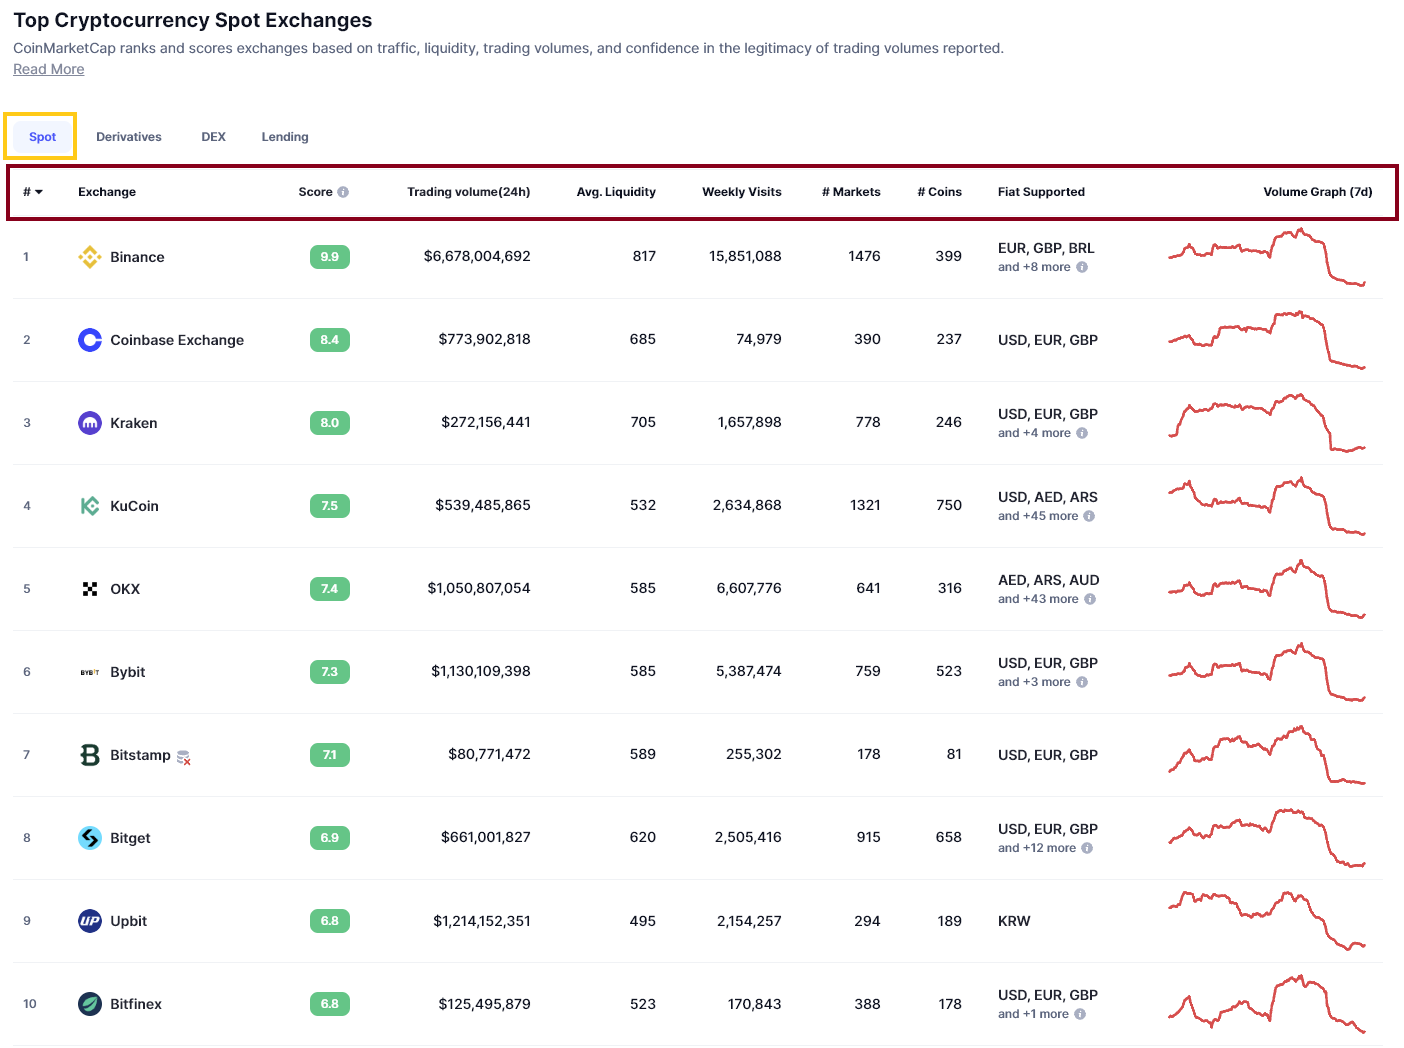Click the KuCoin logo icon

pos(90,506)
